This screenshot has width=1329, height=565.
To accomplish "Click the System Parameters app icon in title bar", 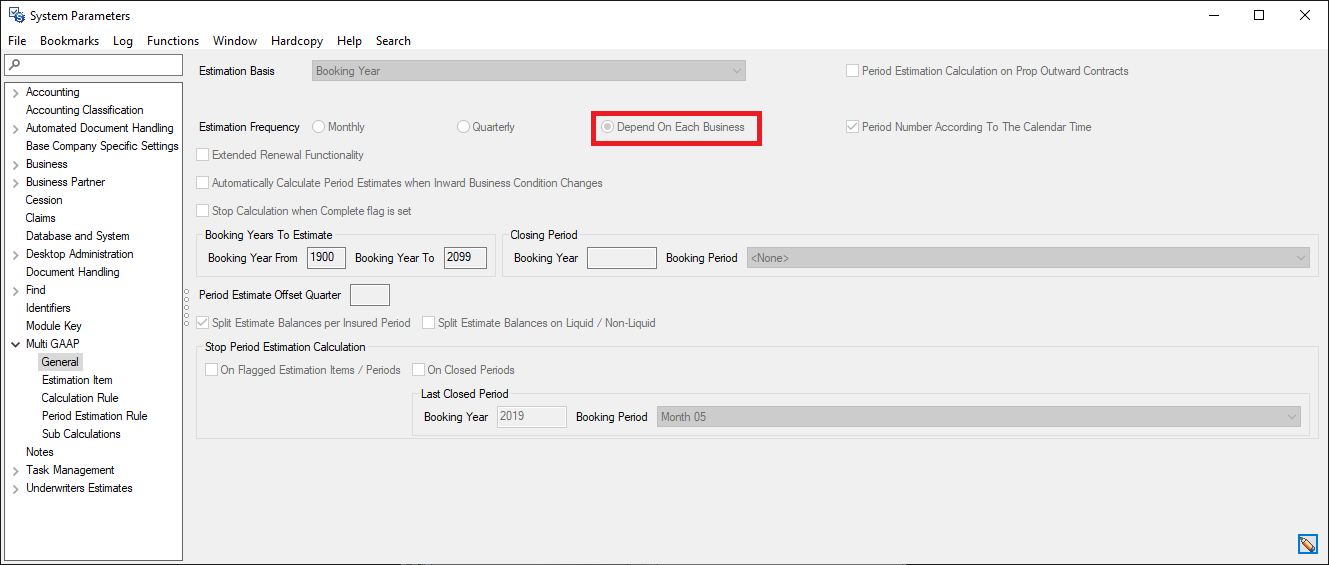I will pyautogui.click(x=16, y=15).
